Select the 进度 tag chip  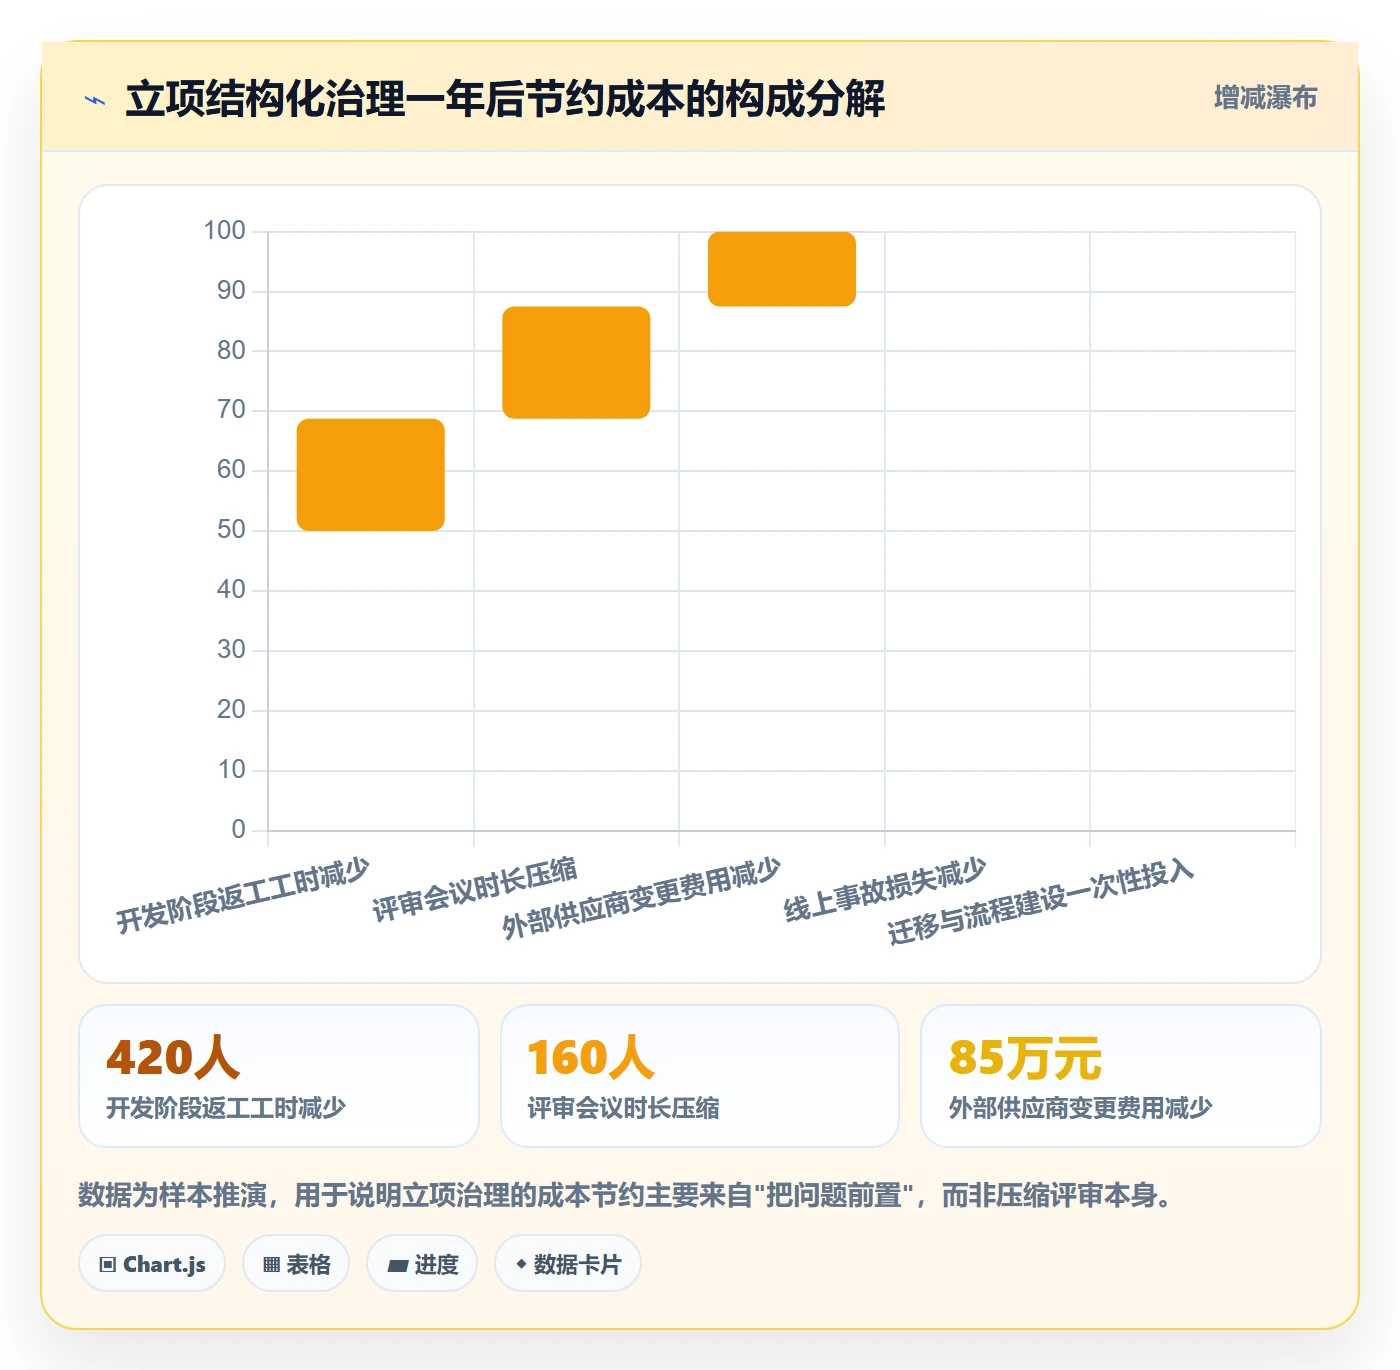(422, 1264)
